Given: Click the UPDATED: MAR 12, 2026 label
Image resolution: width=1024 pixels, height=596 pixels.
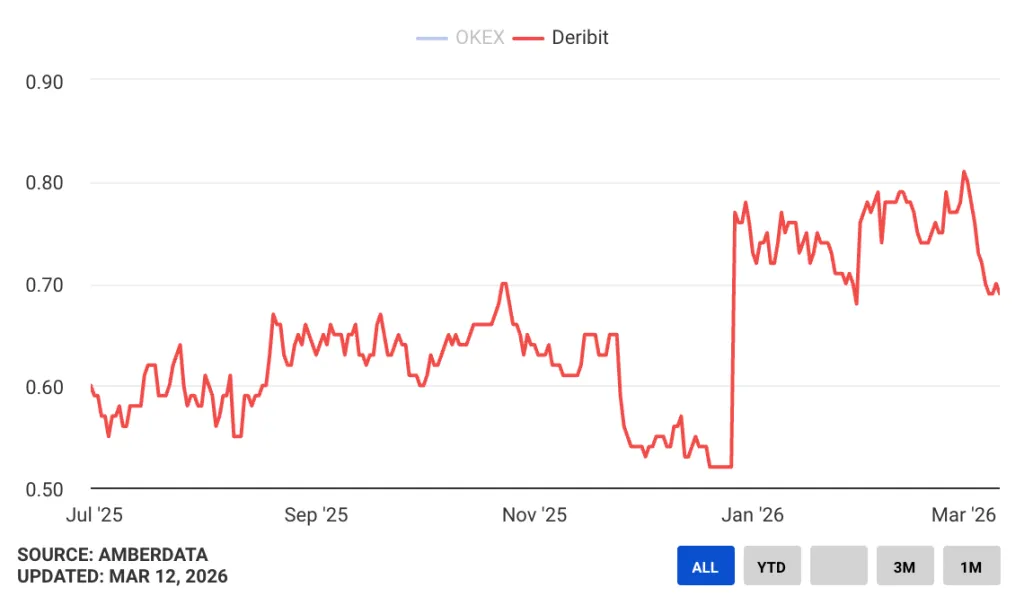Looking at the screenshot, I should point(122,576).
